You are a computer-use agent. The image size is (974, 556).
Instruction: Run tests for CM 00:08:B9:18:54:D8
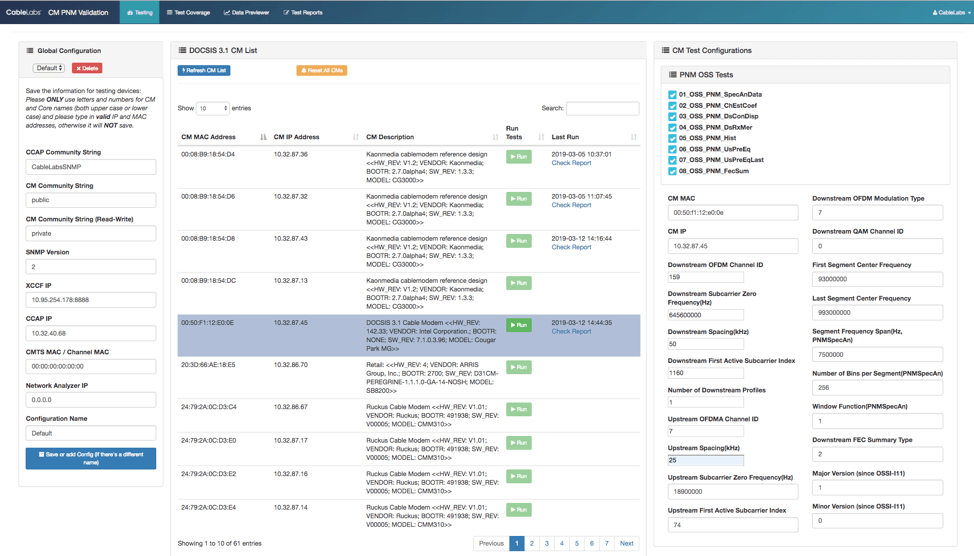click(x=519, y=240)
